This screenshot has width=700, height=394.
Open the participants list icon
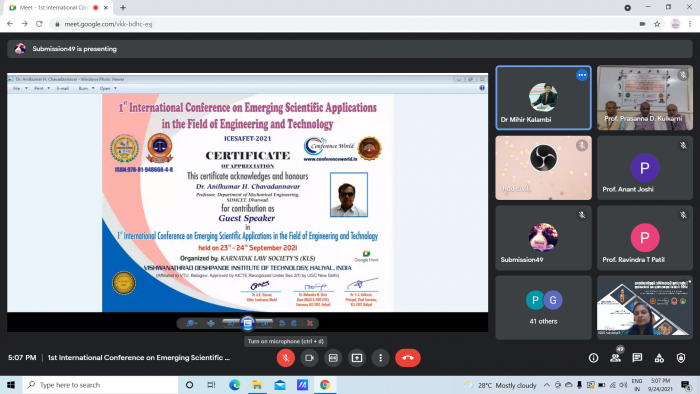click(616, 358)
